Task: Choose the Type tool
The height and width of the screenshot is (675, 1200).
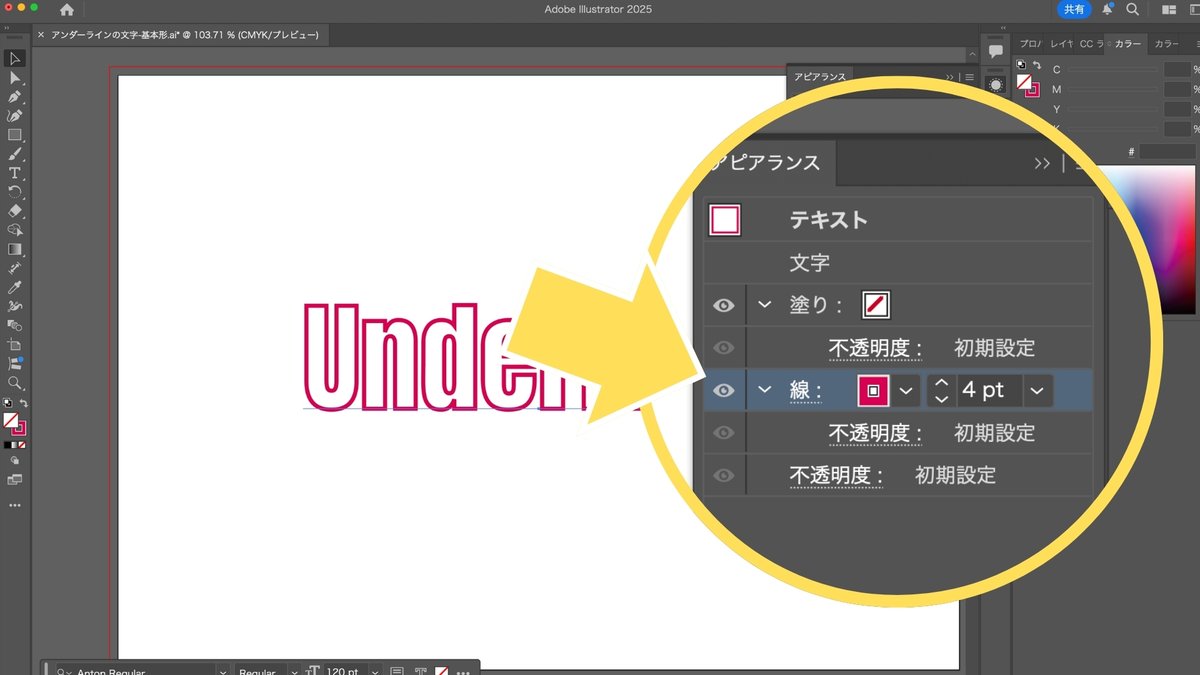Action: tap(15, 173)
